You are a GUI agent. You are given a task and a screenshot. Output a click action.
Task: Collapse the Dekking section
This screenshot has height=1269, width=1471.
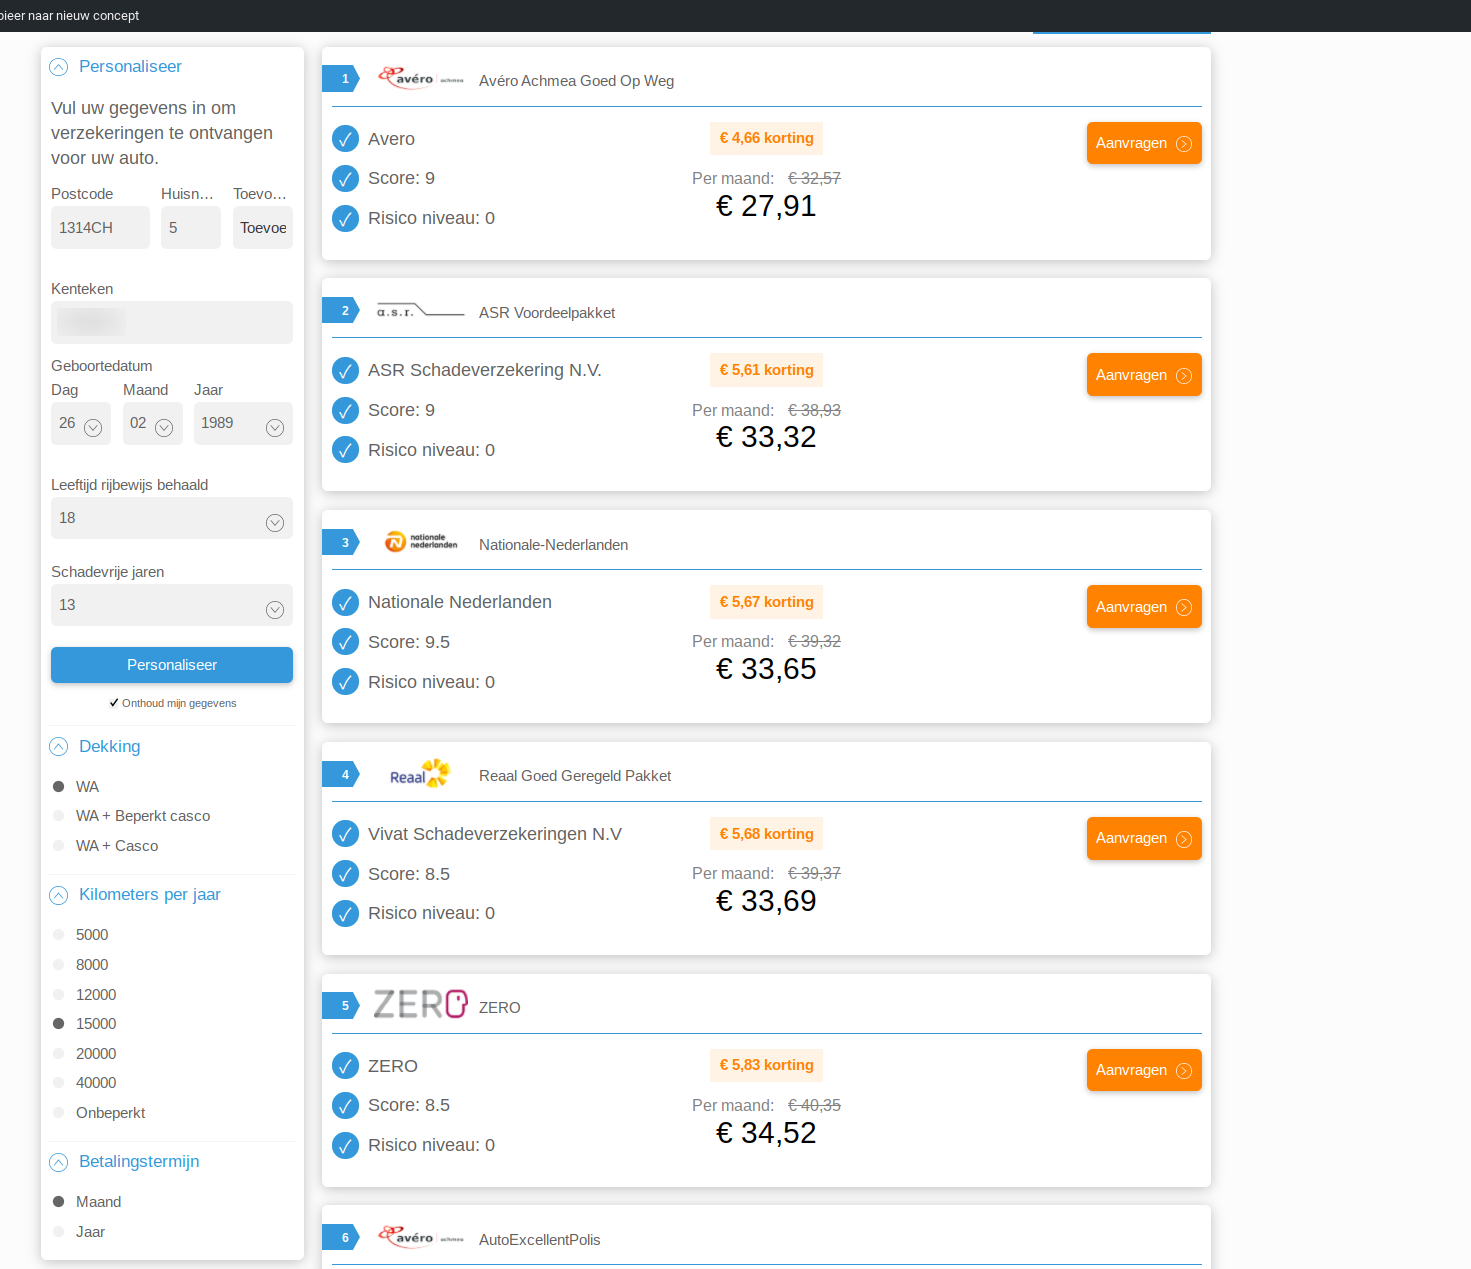click(x=59, y=747)
